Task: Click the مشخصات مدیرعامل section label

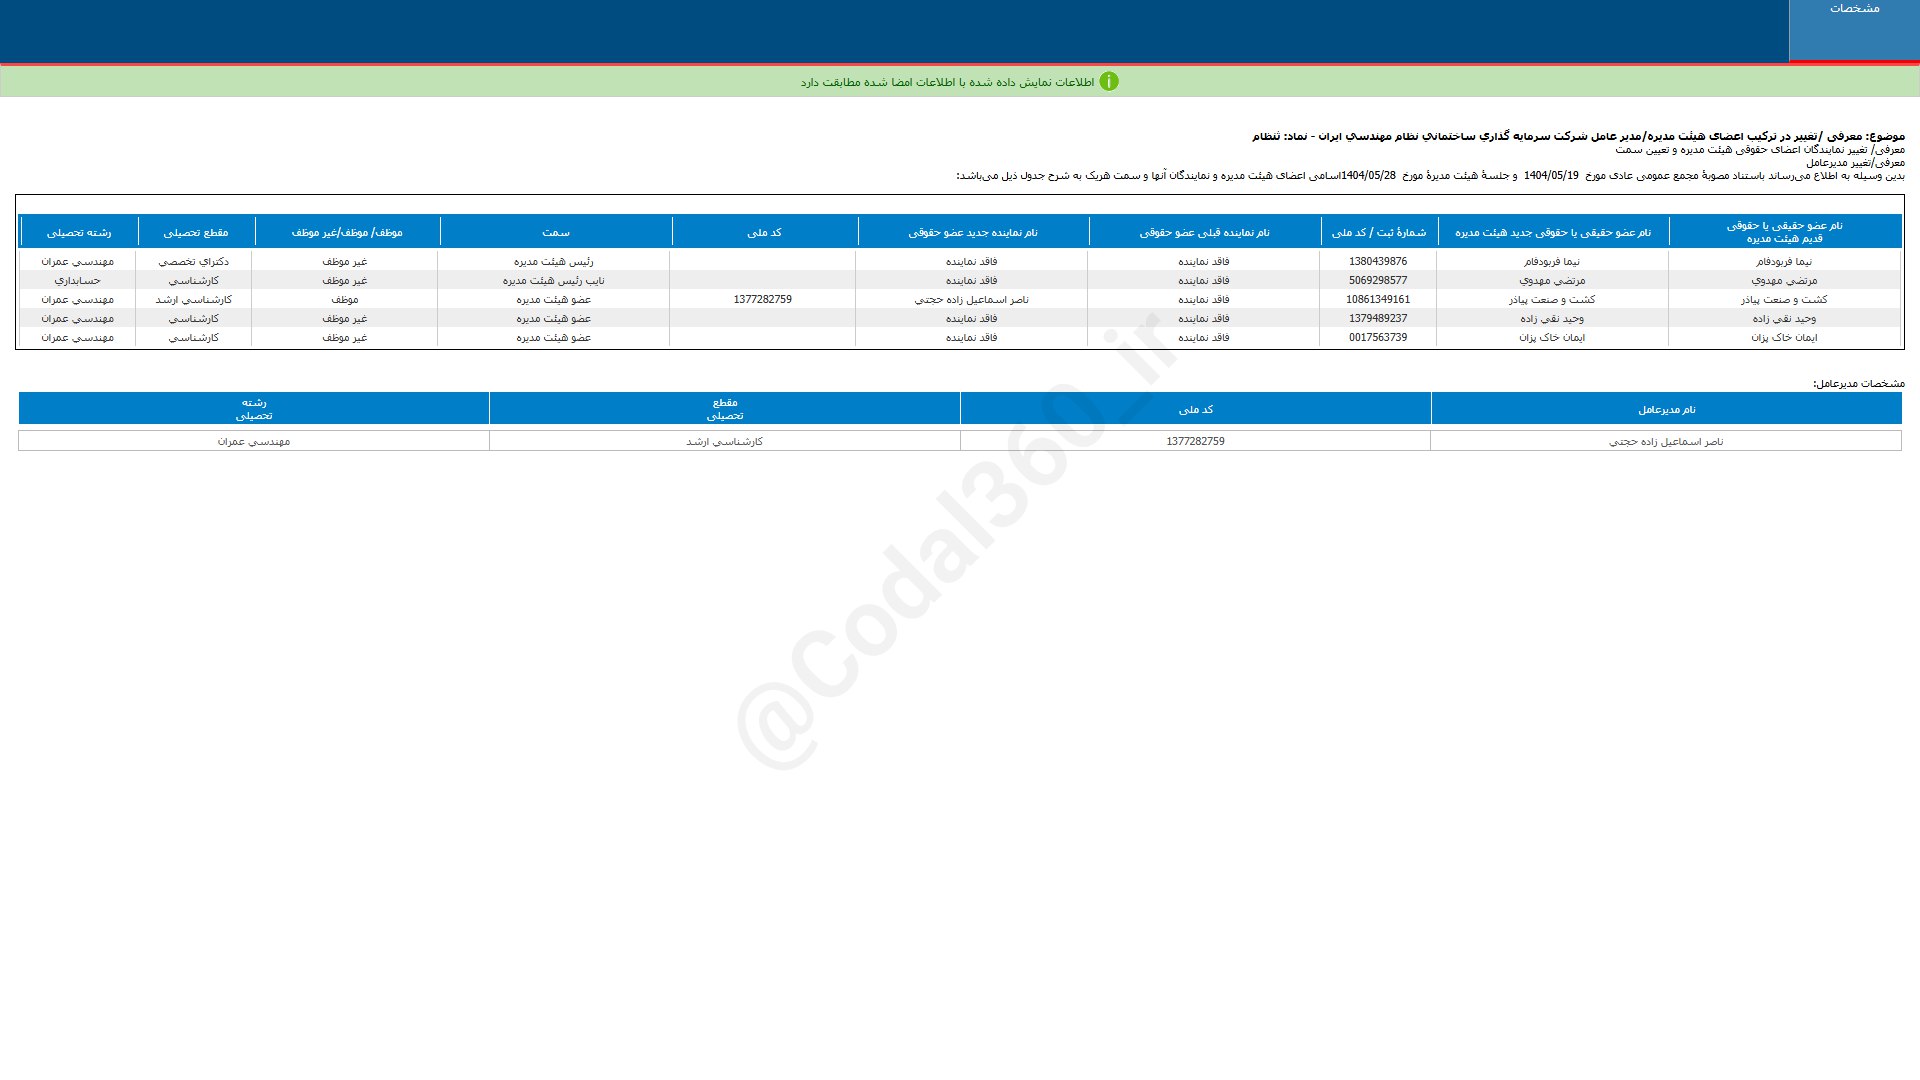Action: (x=1859, y=384)
